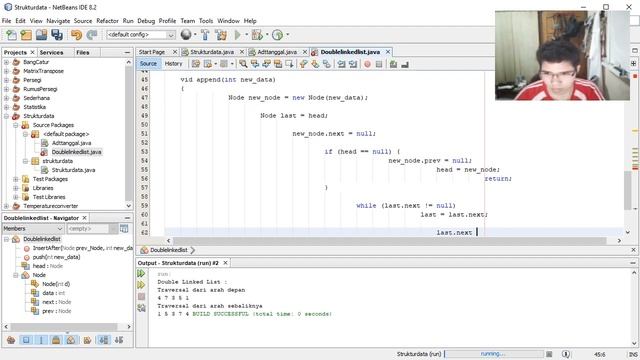
Task: Open the Source menu
Action: 83,20
